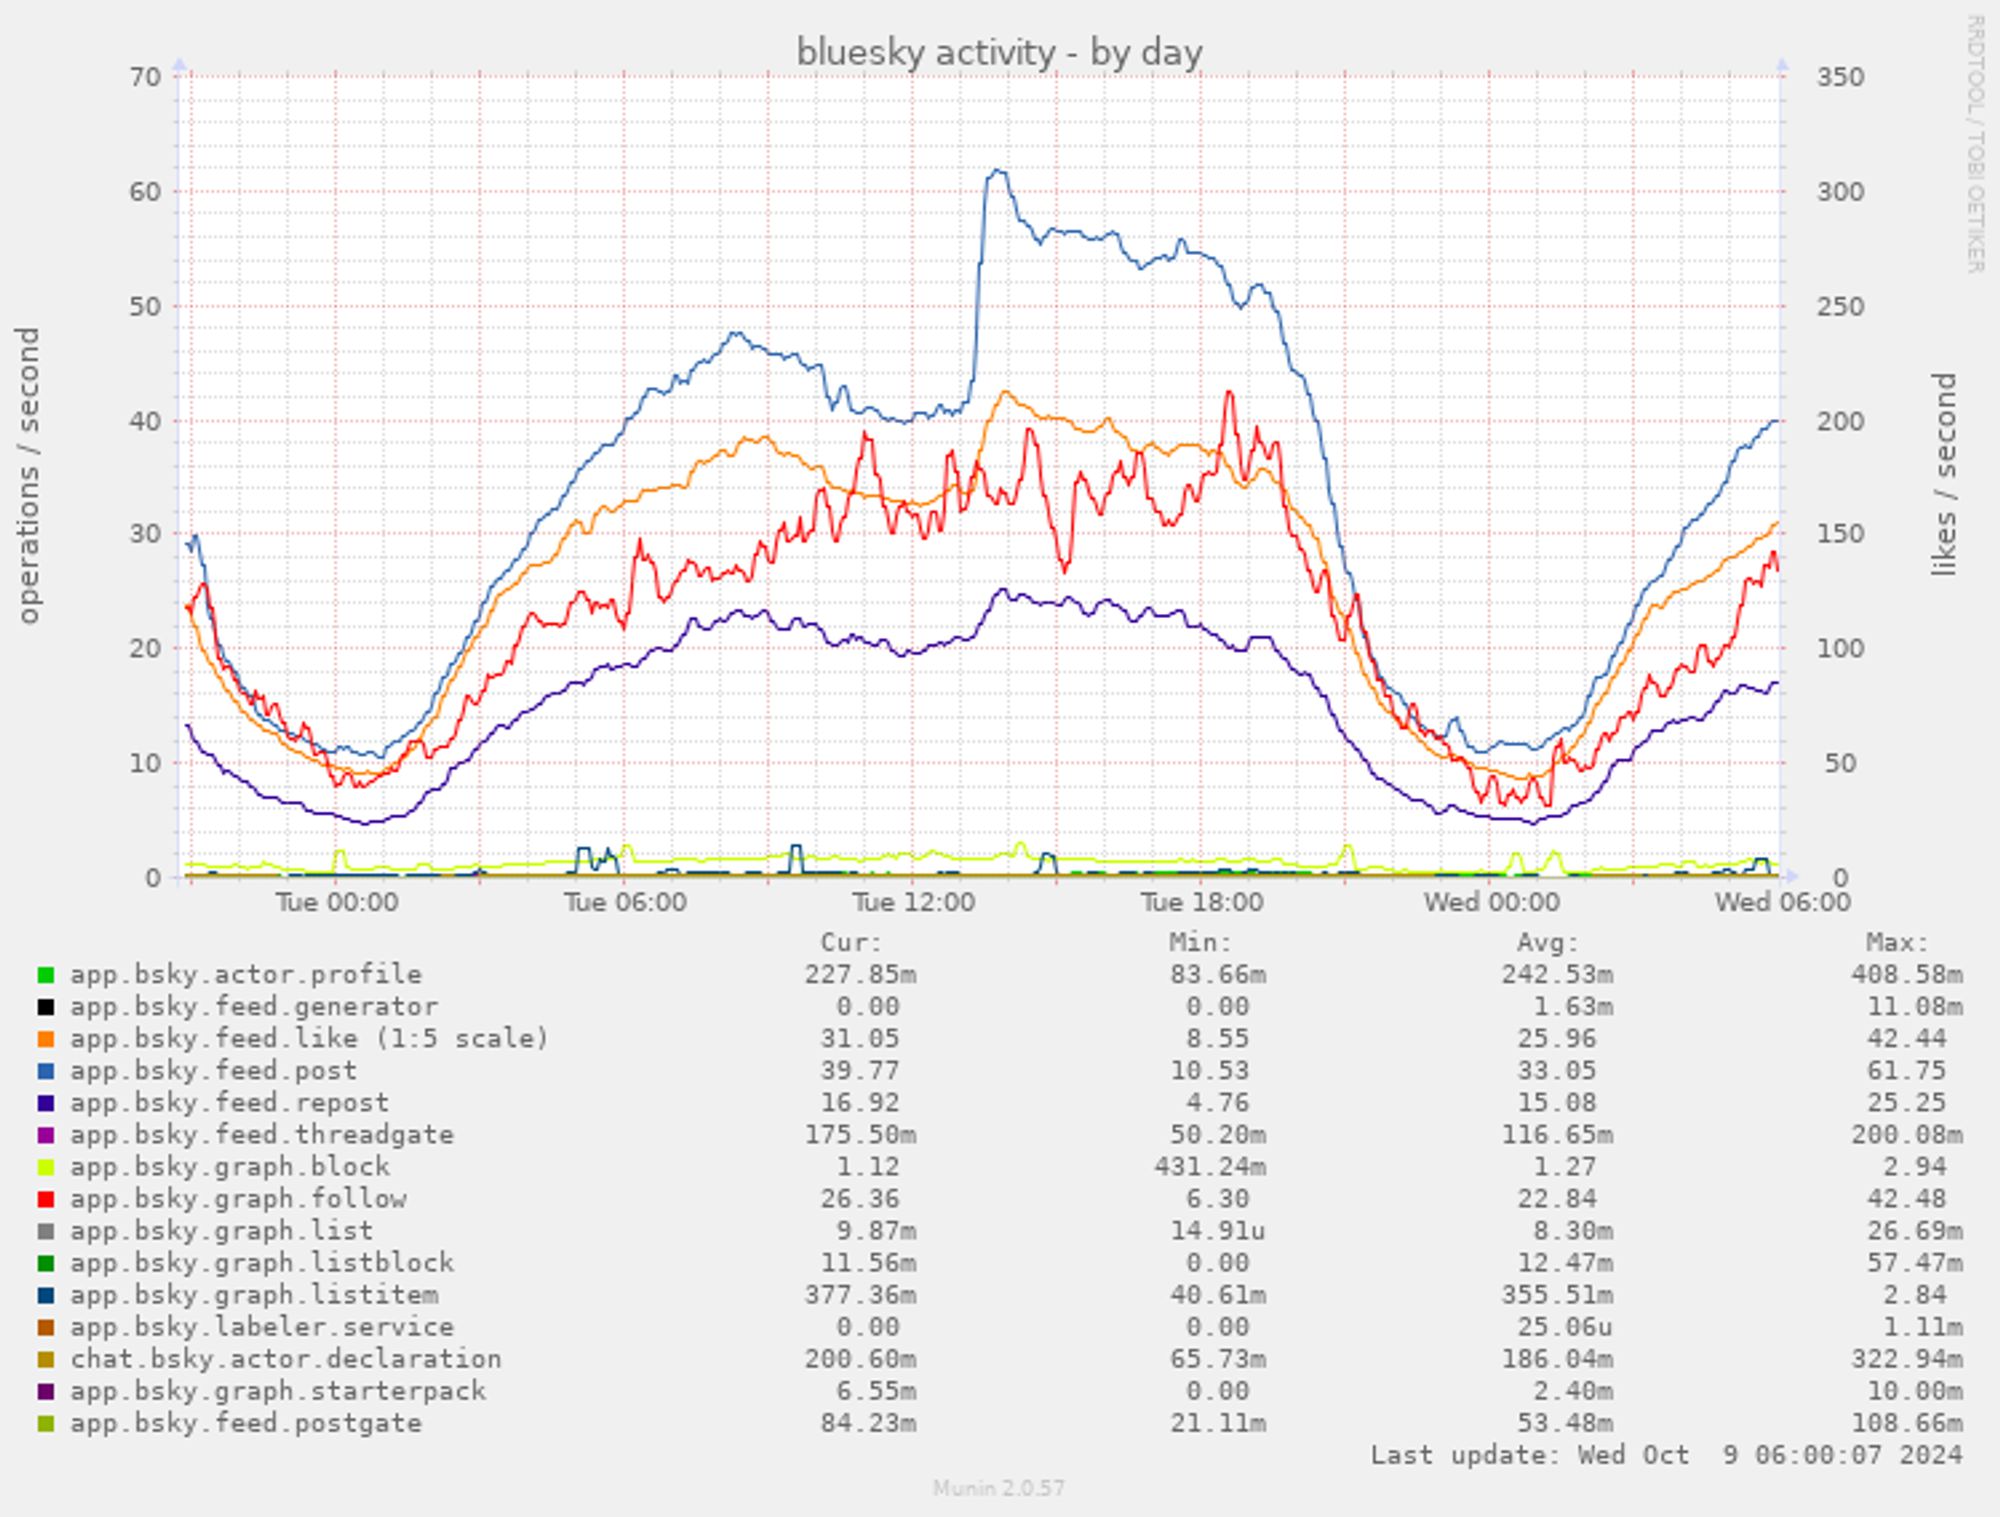Viewport: 2000px width, 1517px height.
Task: Click the app.bsky.graph.starterpack purple swatch
Action: [46, 1391]
